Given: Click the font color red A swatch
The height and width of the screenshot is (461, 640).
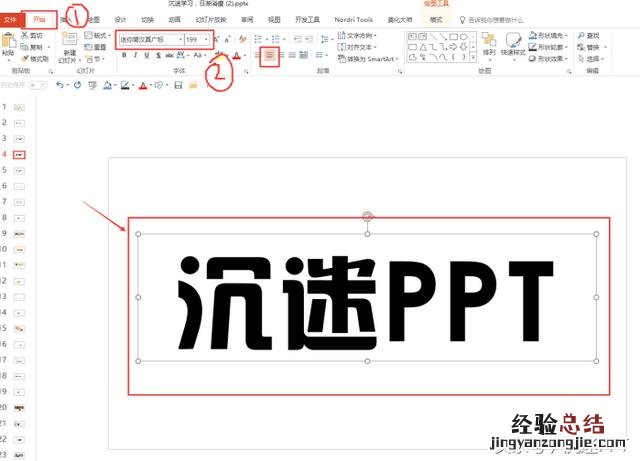Looking at the screenshot, I should [x=236, y=56].
